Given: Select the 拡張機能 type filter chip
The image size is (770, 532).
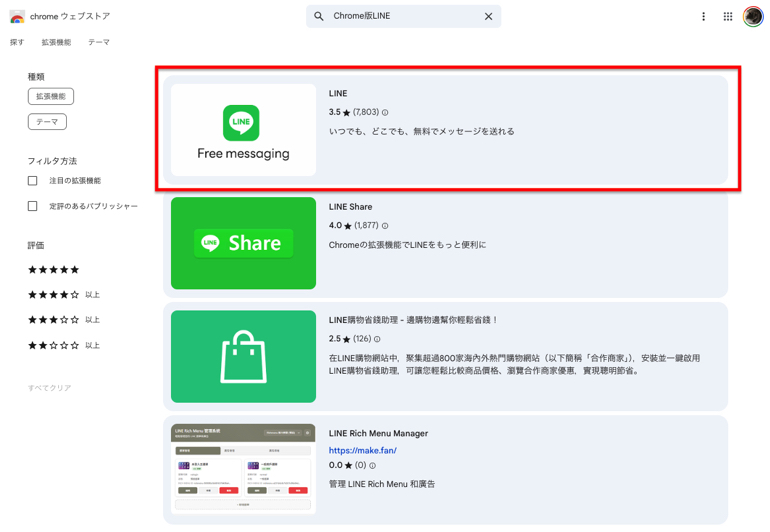Looking at the screenshot, I should tap(51, 97).
